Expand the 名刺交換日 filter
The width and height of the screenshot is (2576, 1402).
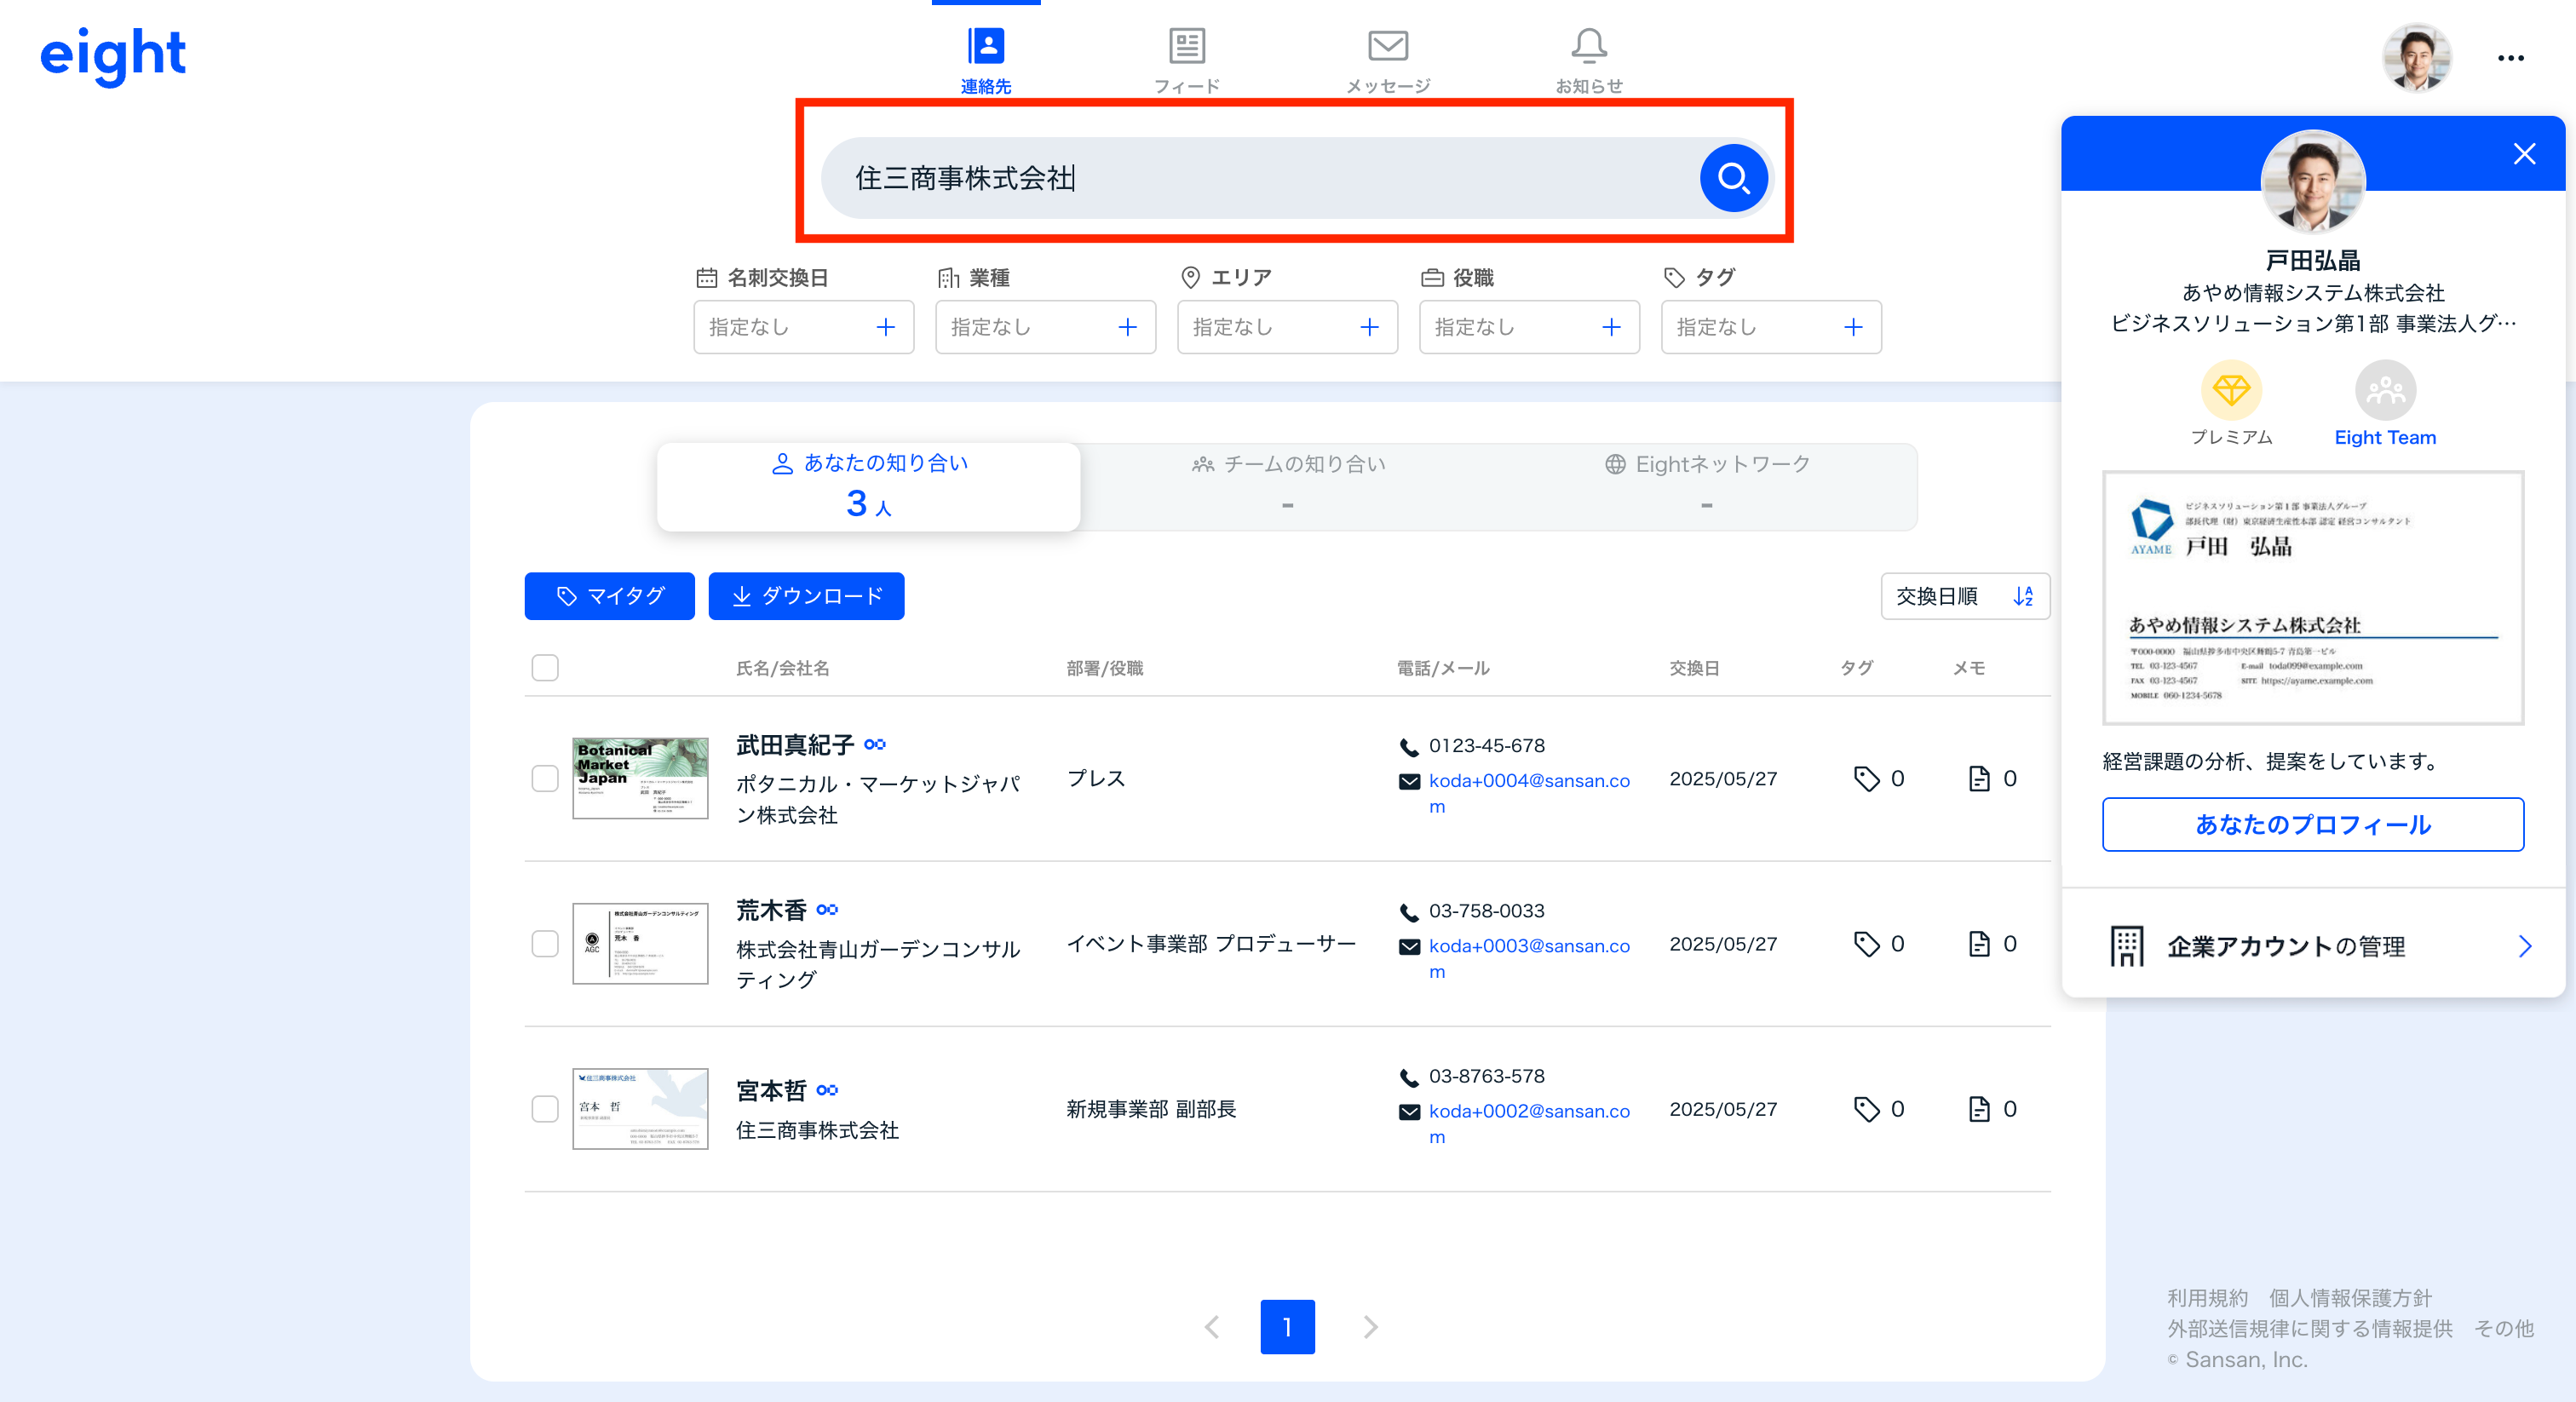[x=803, y=327]
